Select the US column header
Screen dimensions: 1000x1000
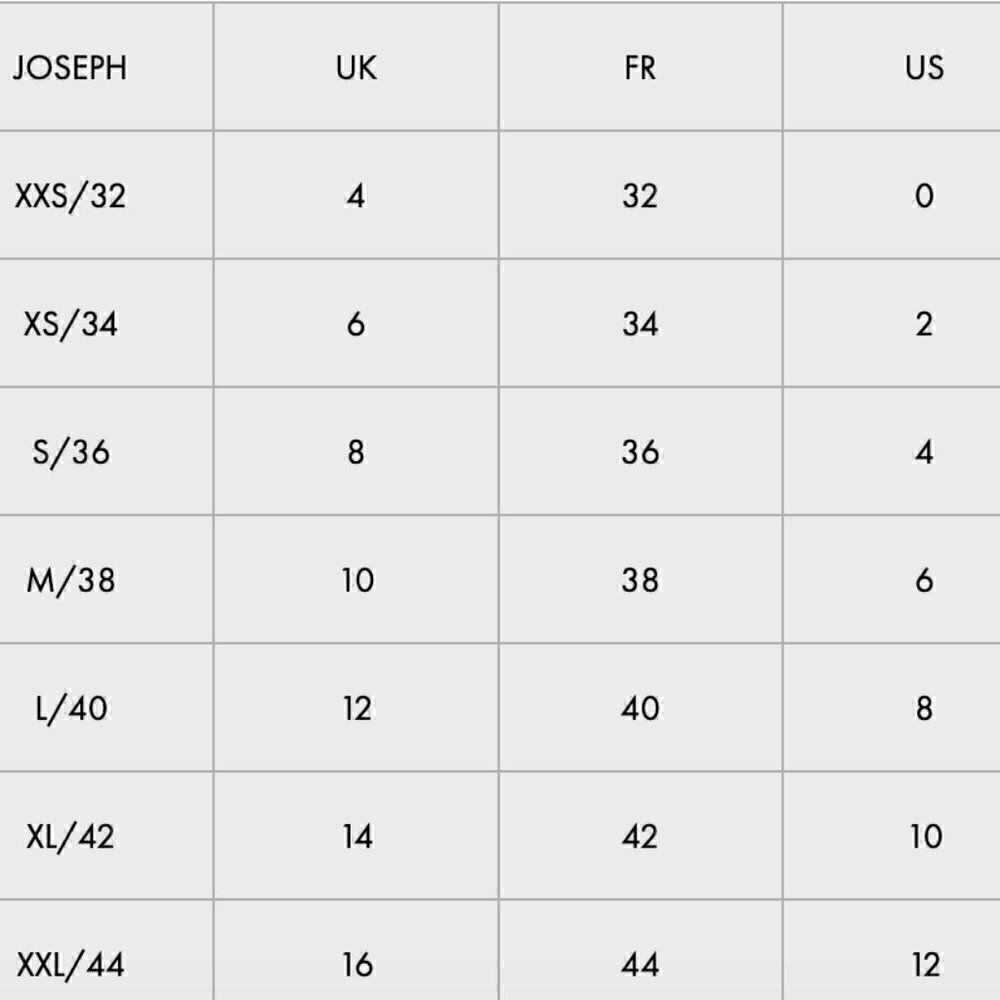[x=924, y=68]
